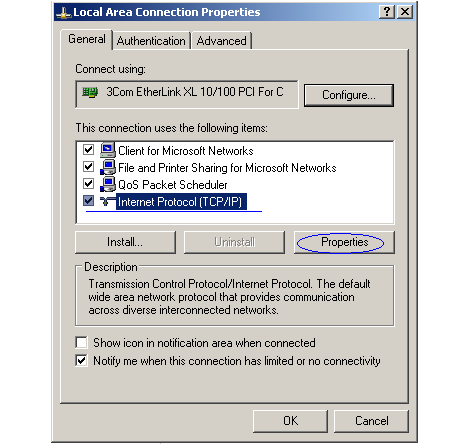Open the Configure adapter button

click(349, 95)
